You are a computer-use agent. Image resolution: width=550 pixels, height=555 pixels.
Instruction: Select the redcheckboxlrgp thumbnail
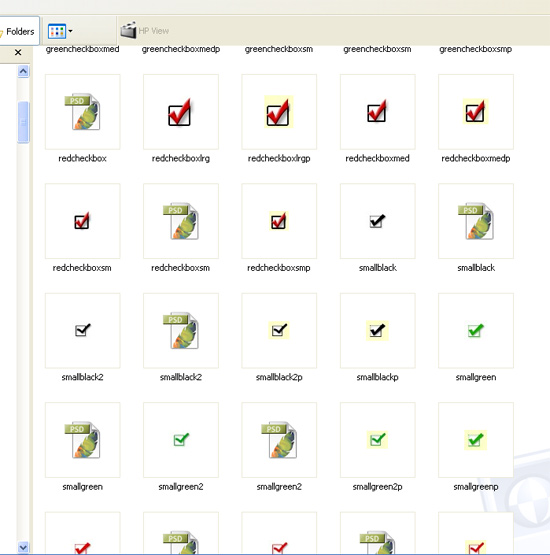point(279,112)
